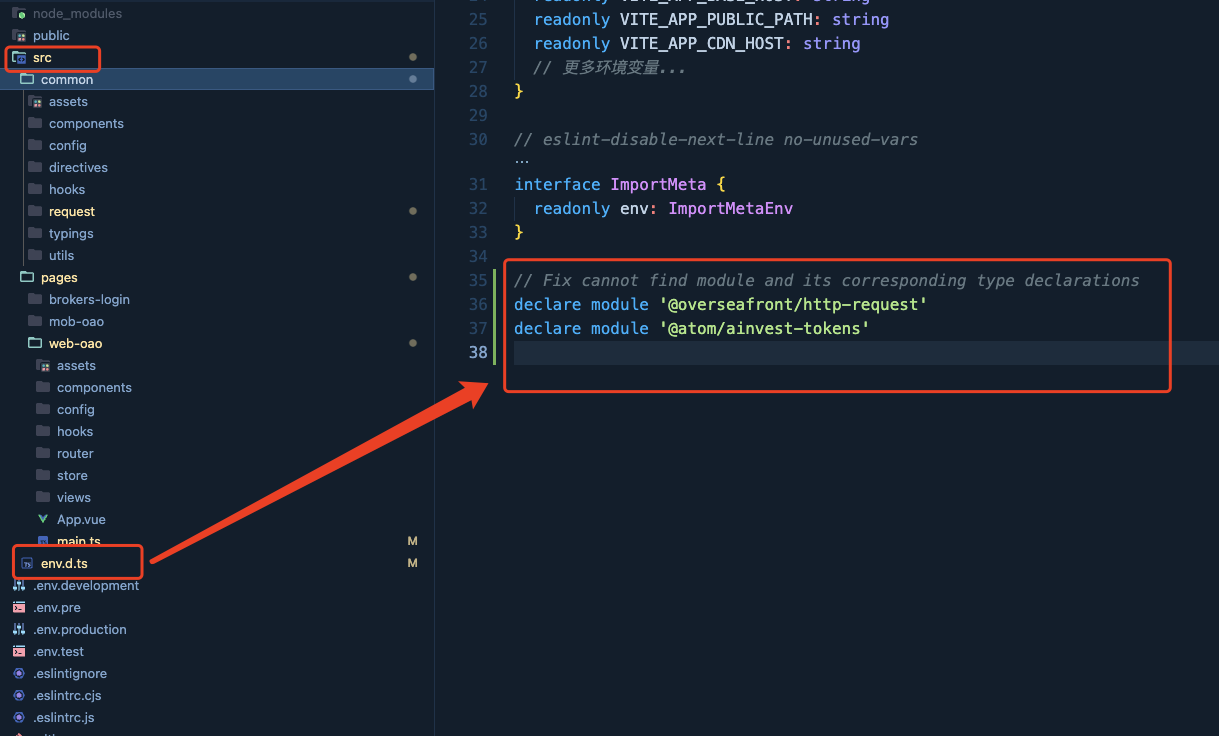
Task: Open the request folder
Action: [x=72, y=211]
